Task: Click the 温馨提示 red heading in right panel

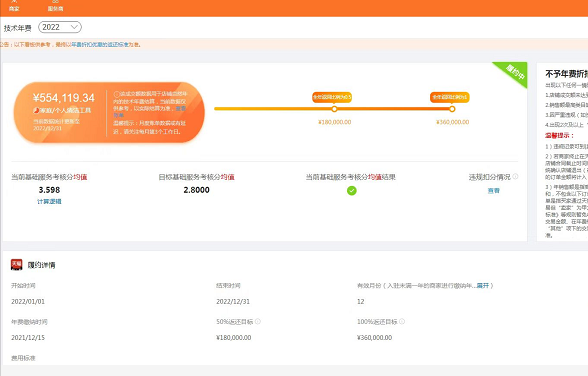Action: (559, 135)
